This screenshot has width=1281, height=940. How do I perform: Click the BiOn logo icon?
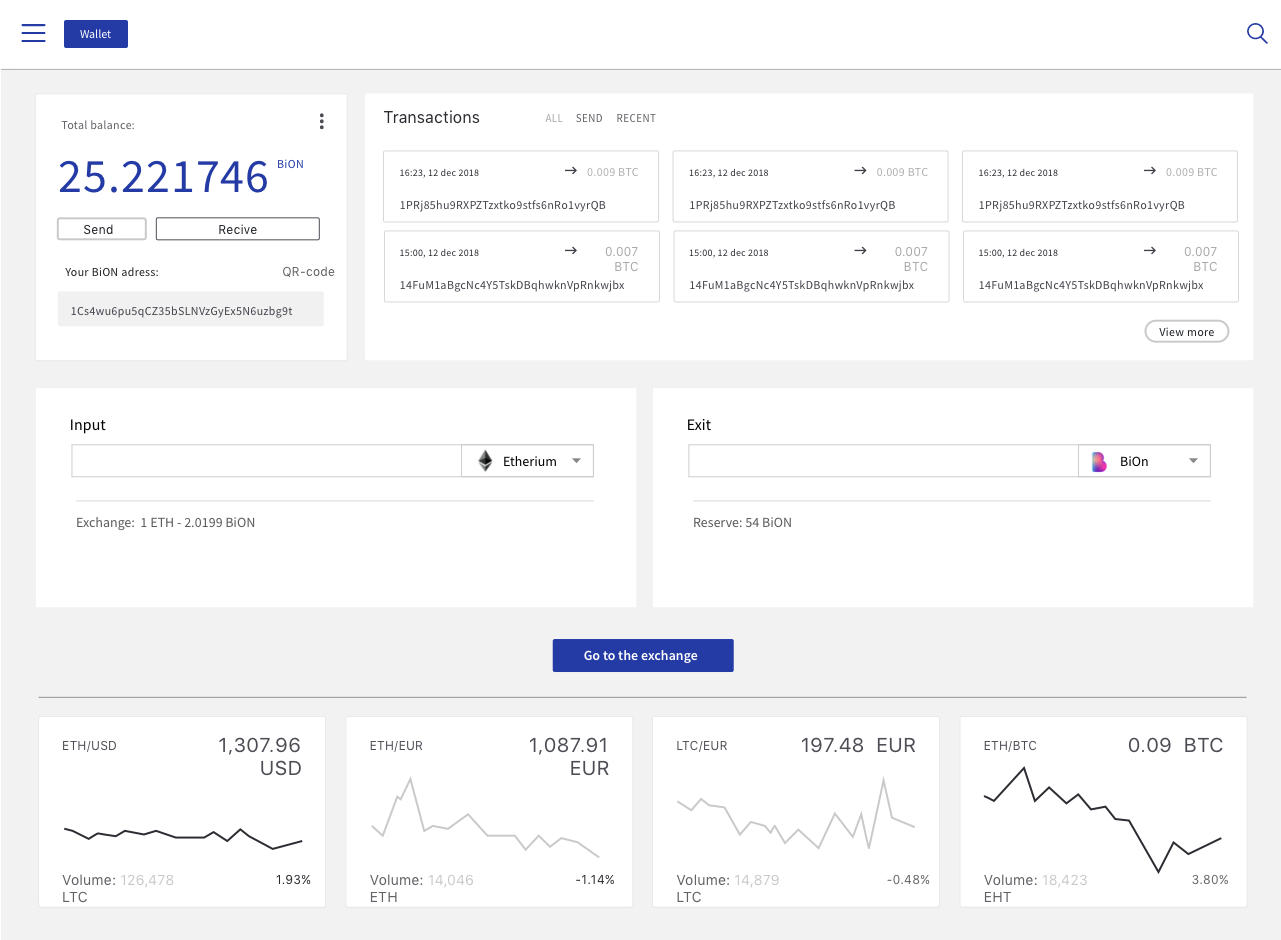[1099, 462]
